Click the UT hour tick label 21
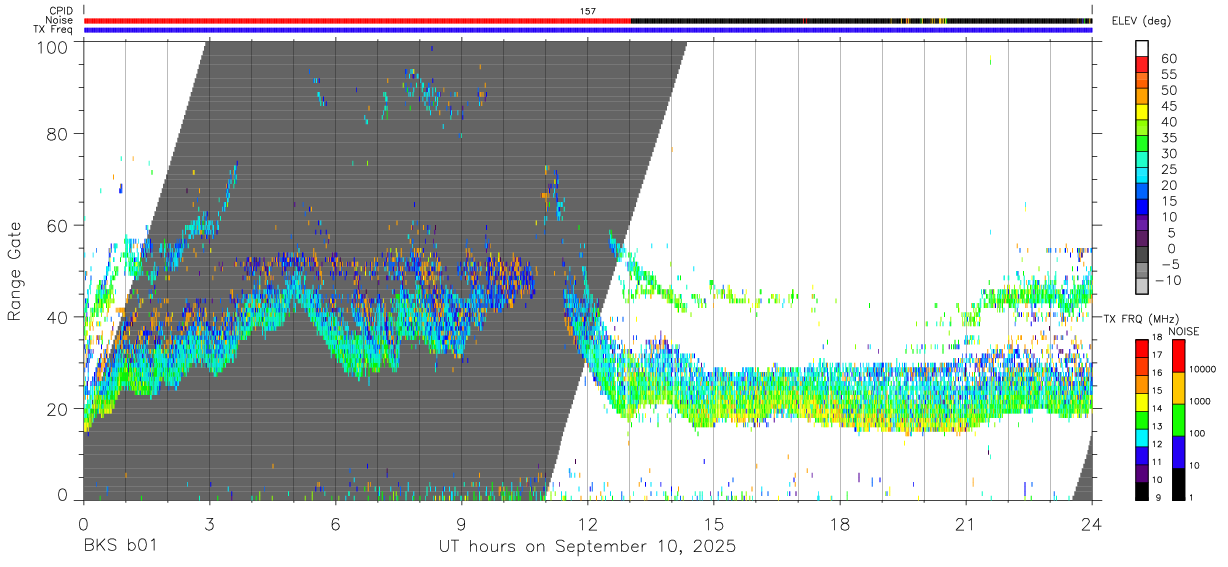 pos(966,523)
